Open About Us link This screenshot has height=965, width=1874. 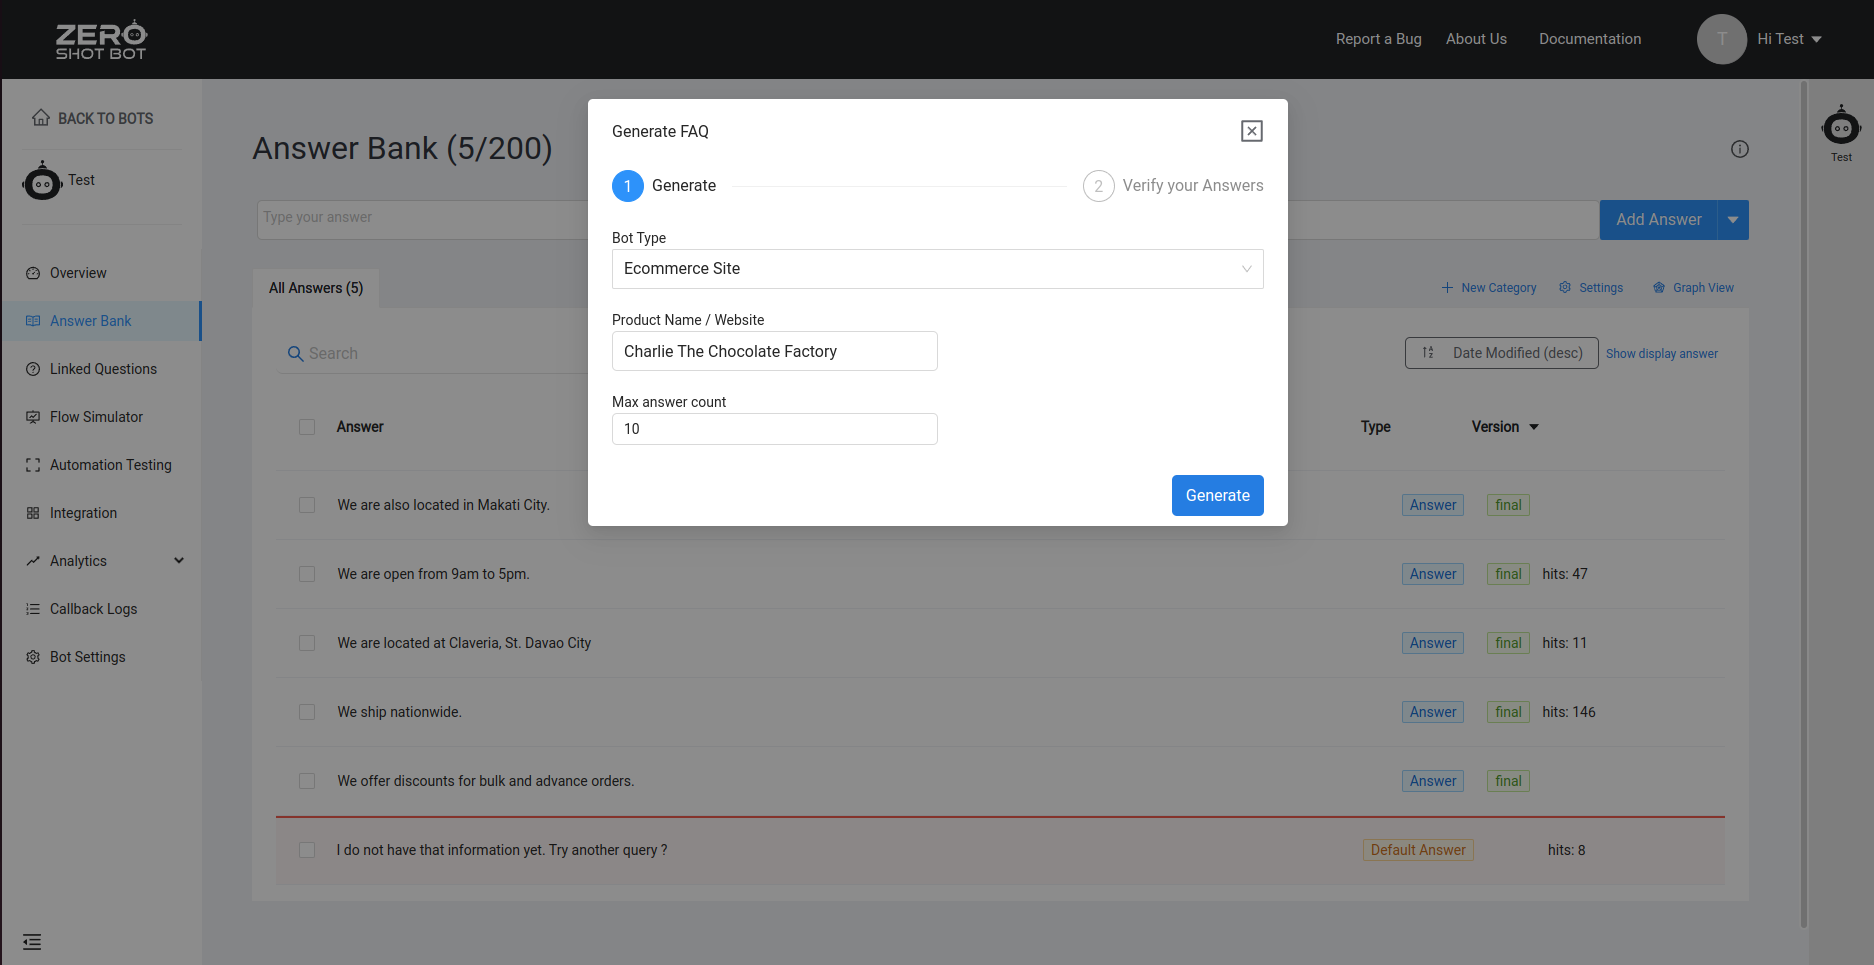(1476, 39)
